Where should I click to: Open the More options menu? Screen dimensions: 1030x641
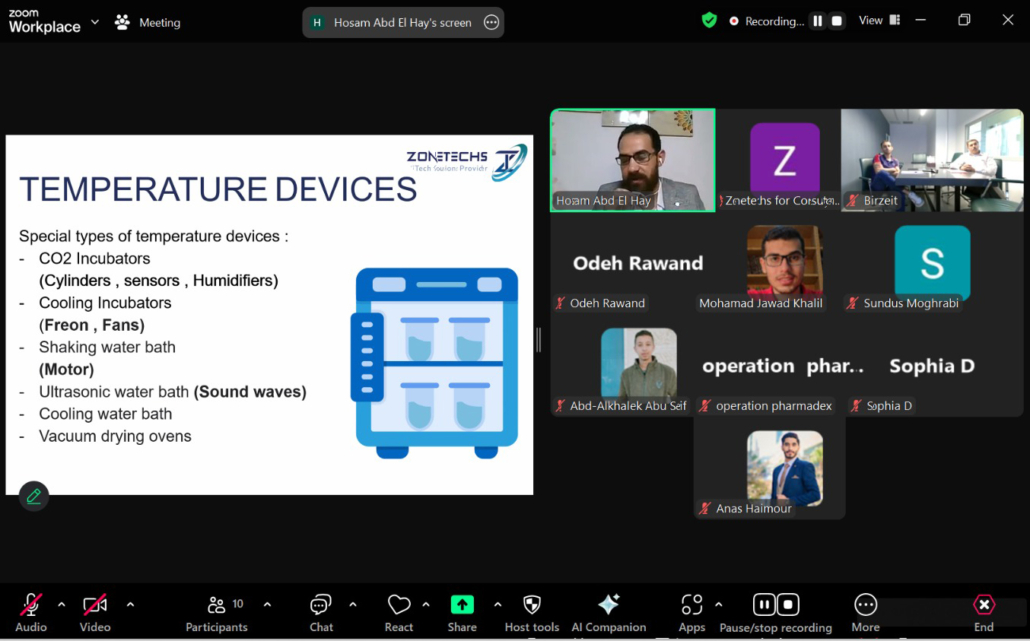pyautogui.click(x=865, y=611)
